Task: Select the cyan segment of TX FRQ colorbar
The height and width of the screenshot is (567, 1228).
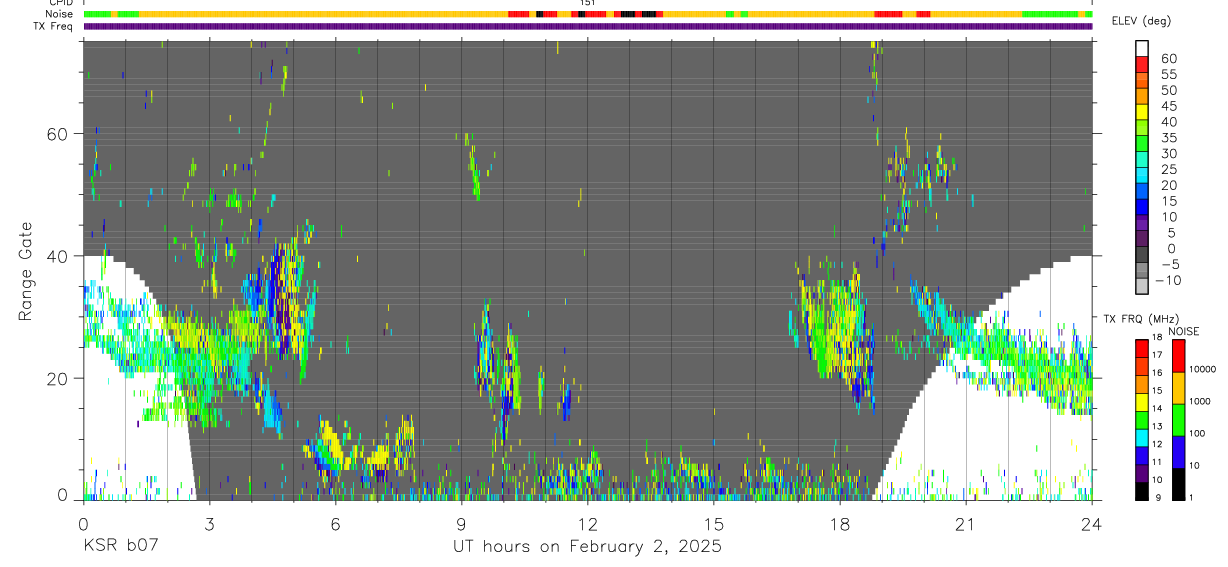Action: point(1142,438)
